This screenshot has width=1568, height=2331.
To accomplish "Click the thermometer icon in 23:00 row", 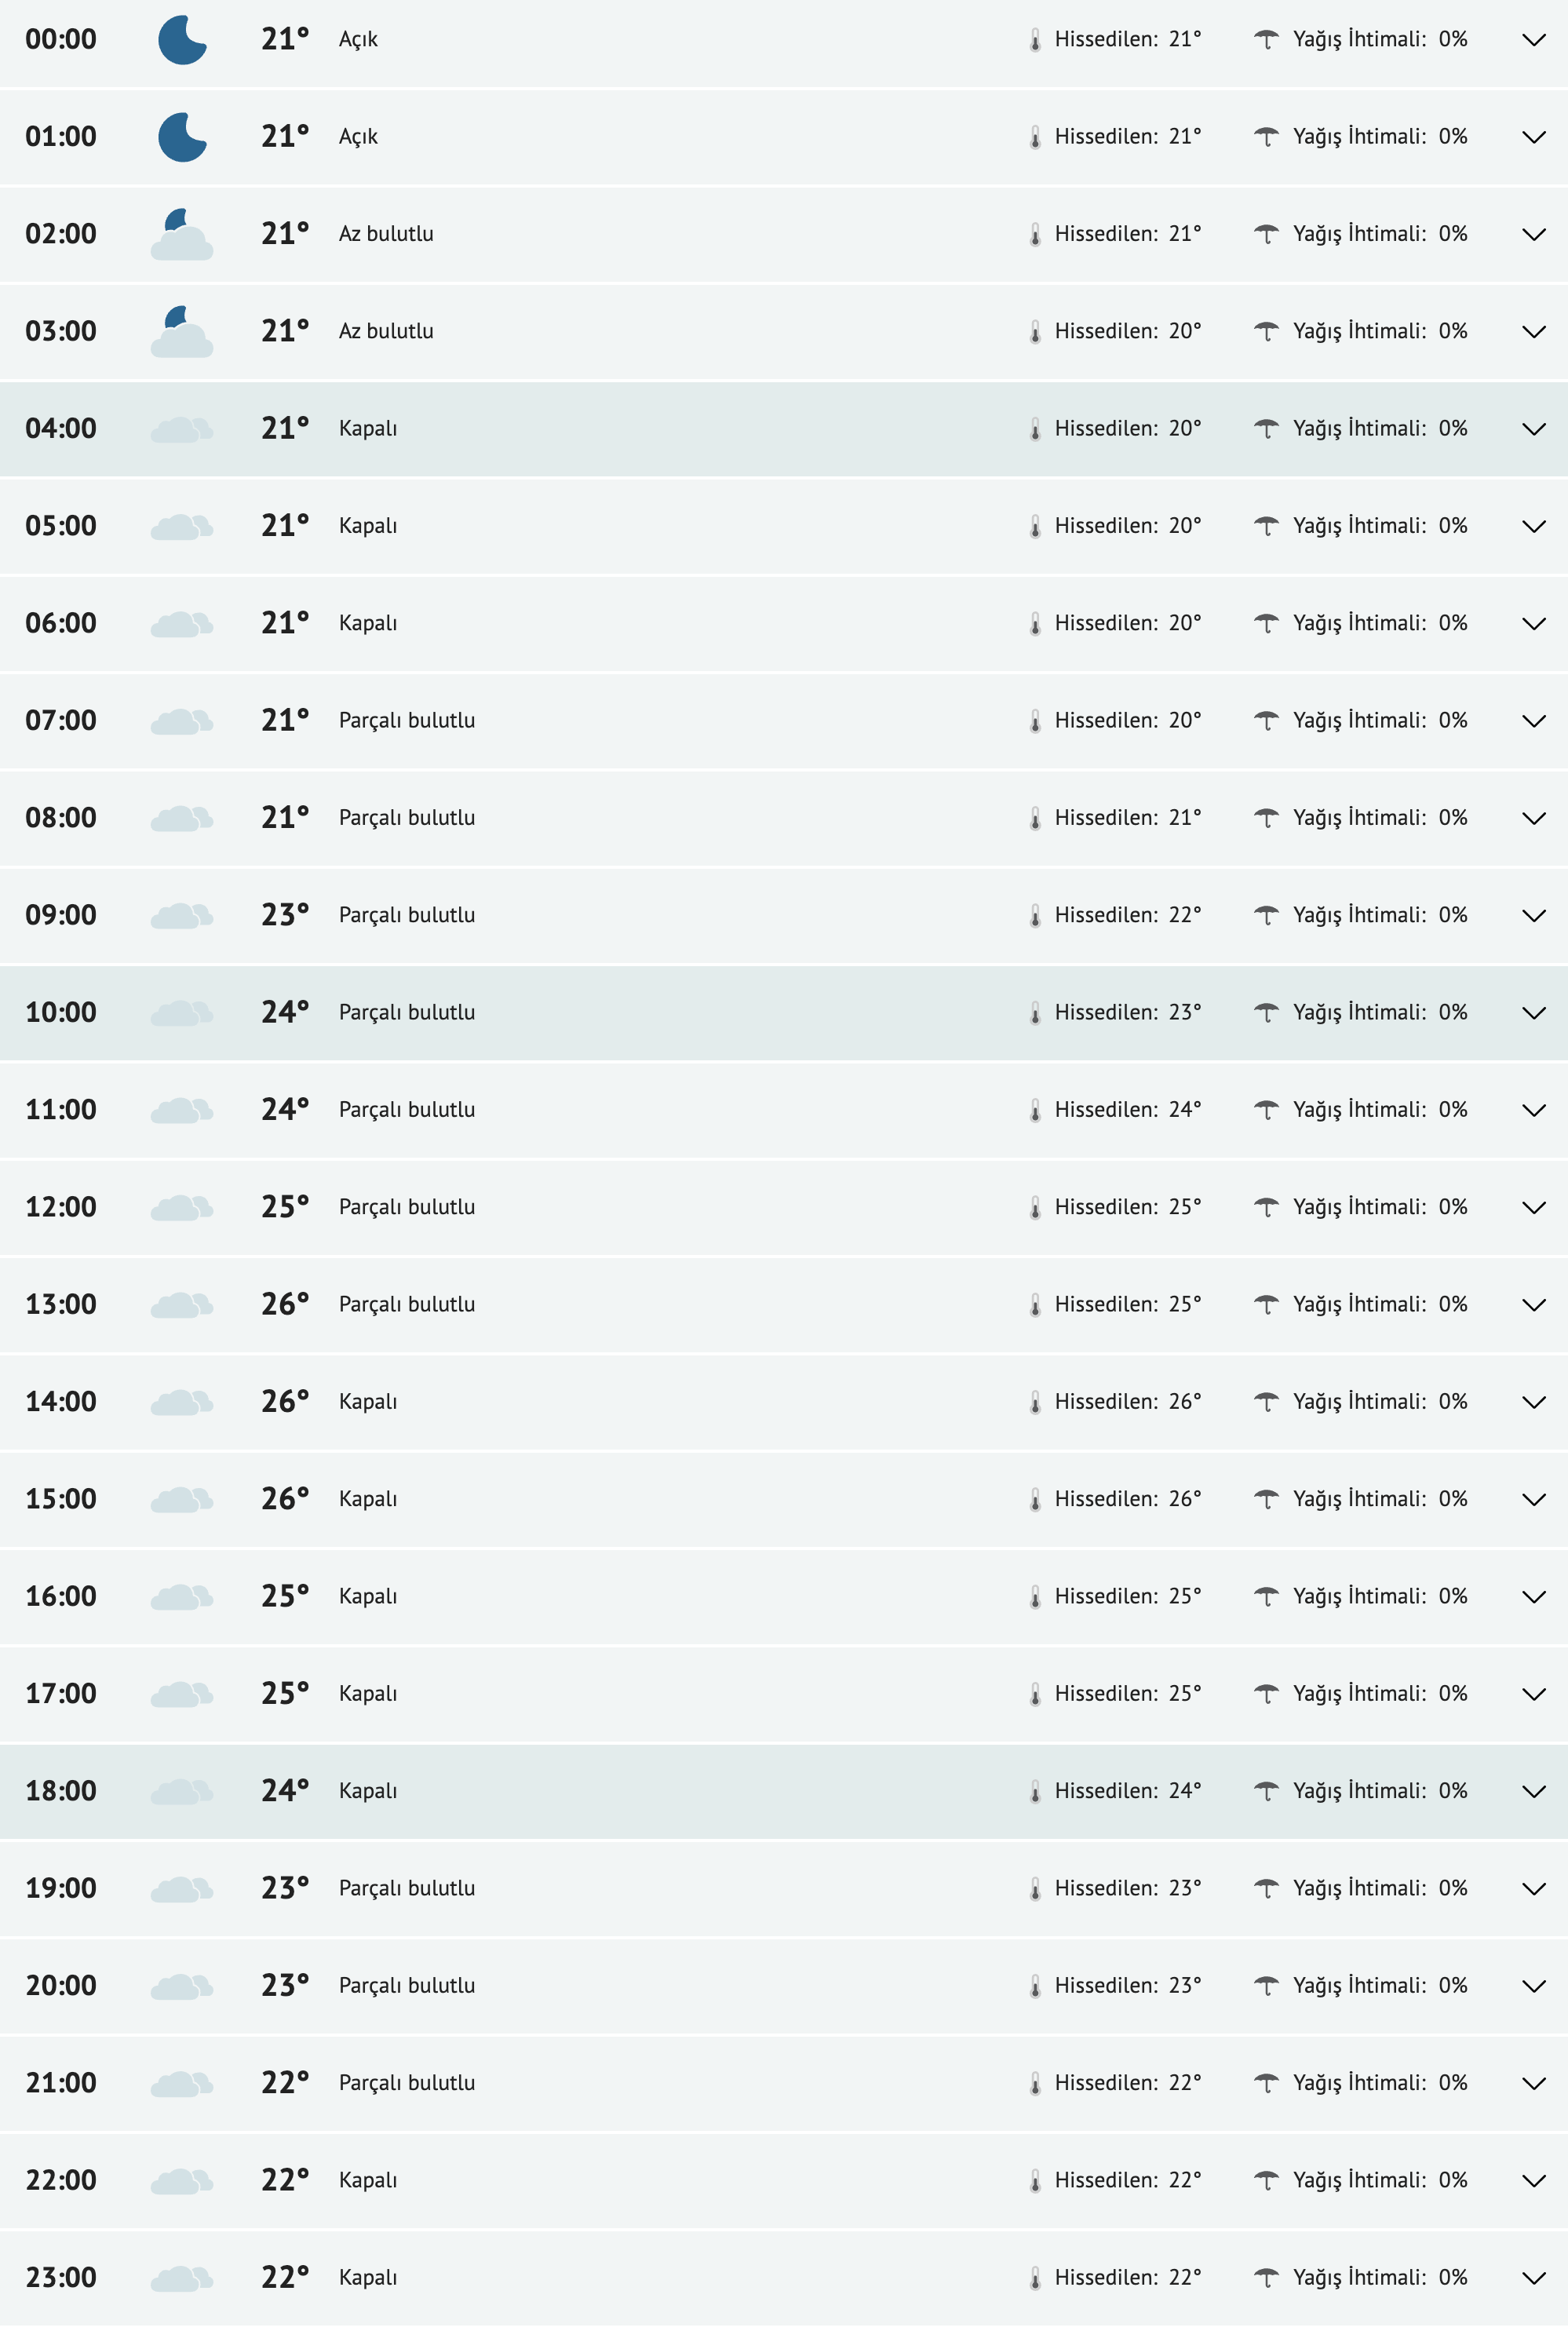I will point(1035,2278).
